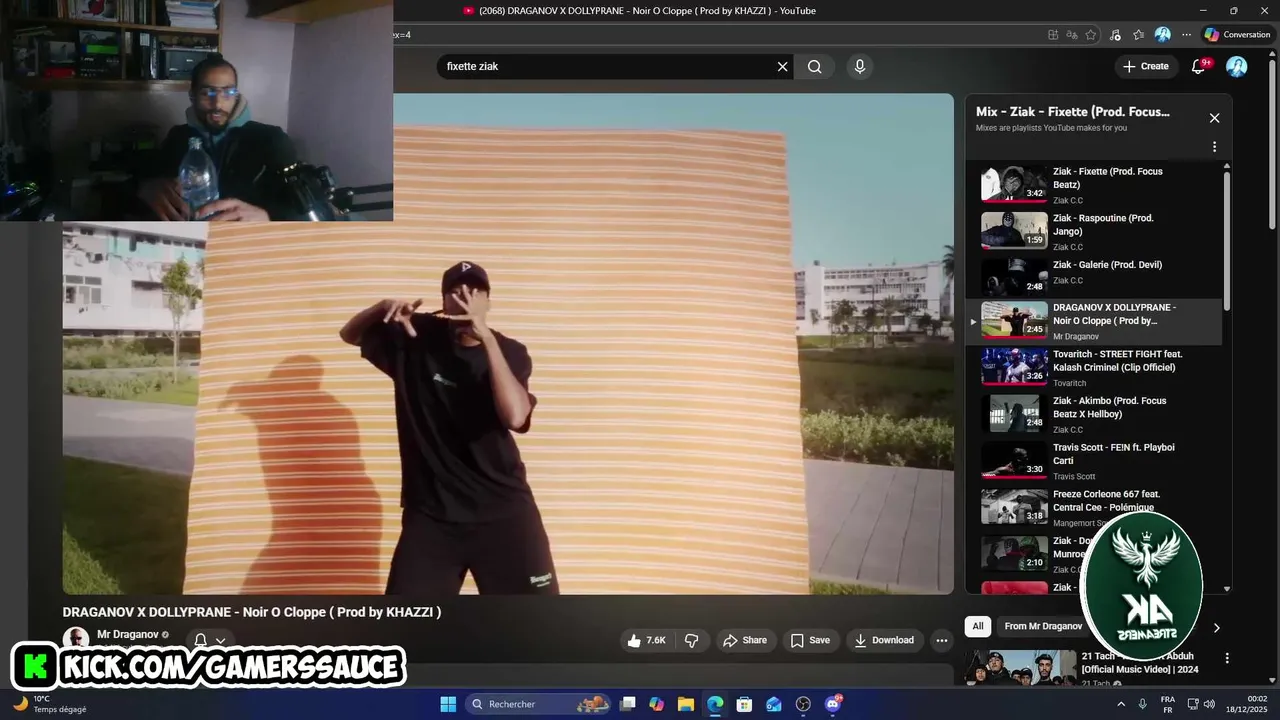This screenshot has width=1280, height=720.
Task: Clear the YouTube search box text
Action: click(783, 67)
